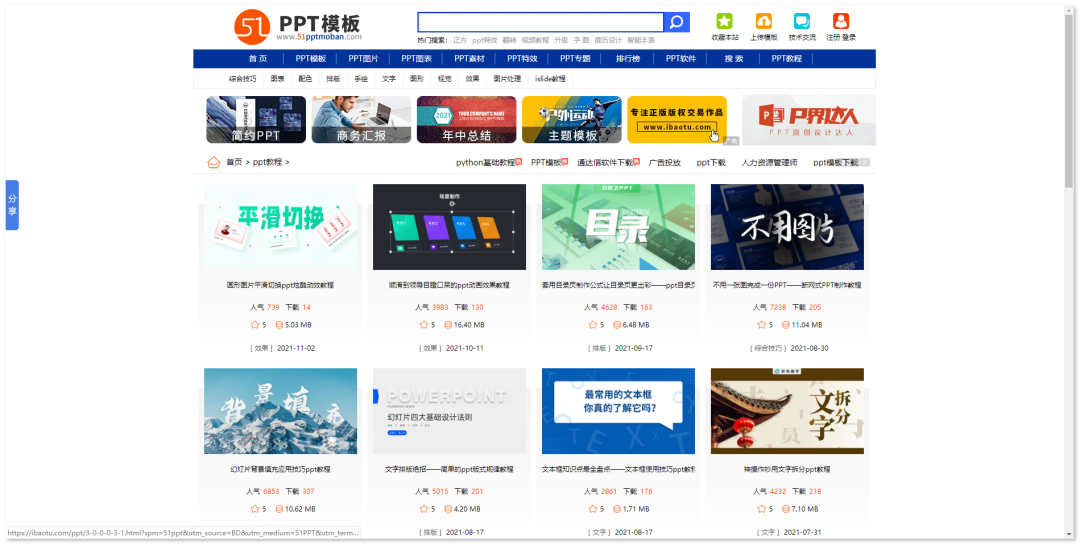Click the file size icon beside 16.40 MB
Screen dimensions: 1080x545
click(x=448, y=325)
